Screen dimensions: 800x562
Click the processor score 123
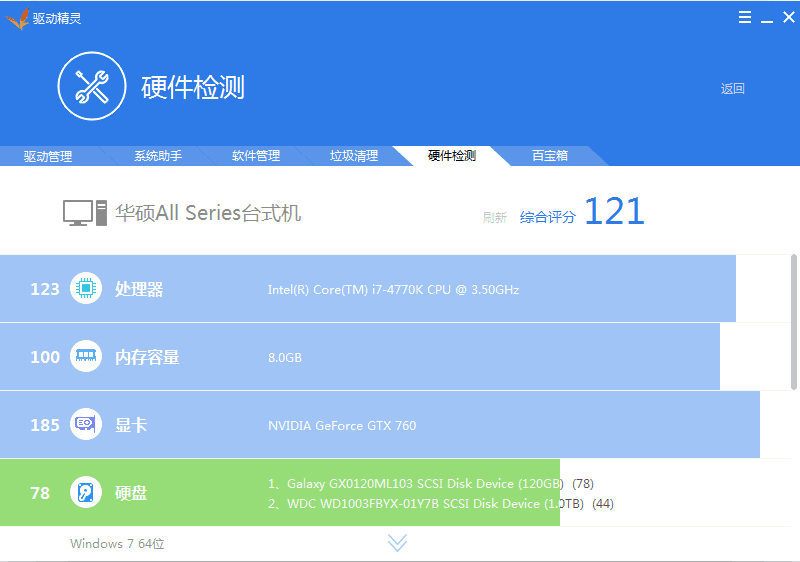[x=45, y=289]
